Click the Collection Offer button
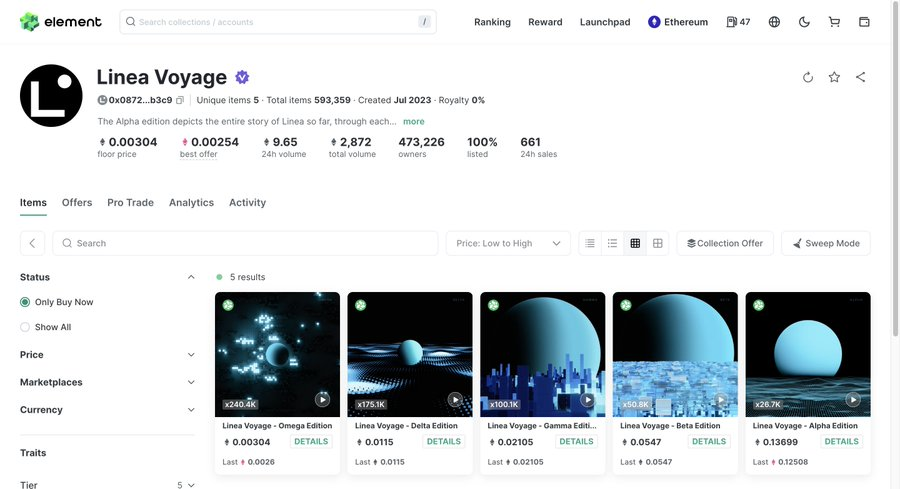The image size is (900, 489). tap(725, 243)
